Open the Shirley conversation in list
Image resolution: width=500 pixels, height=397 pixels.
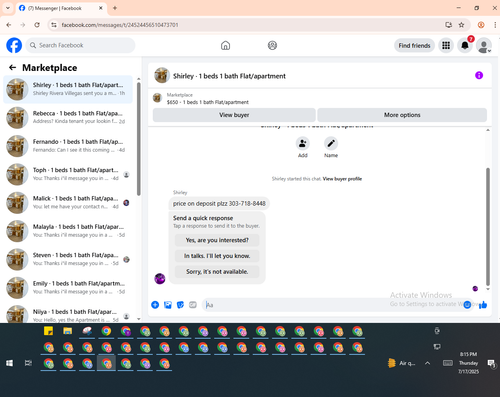(68, 89)
